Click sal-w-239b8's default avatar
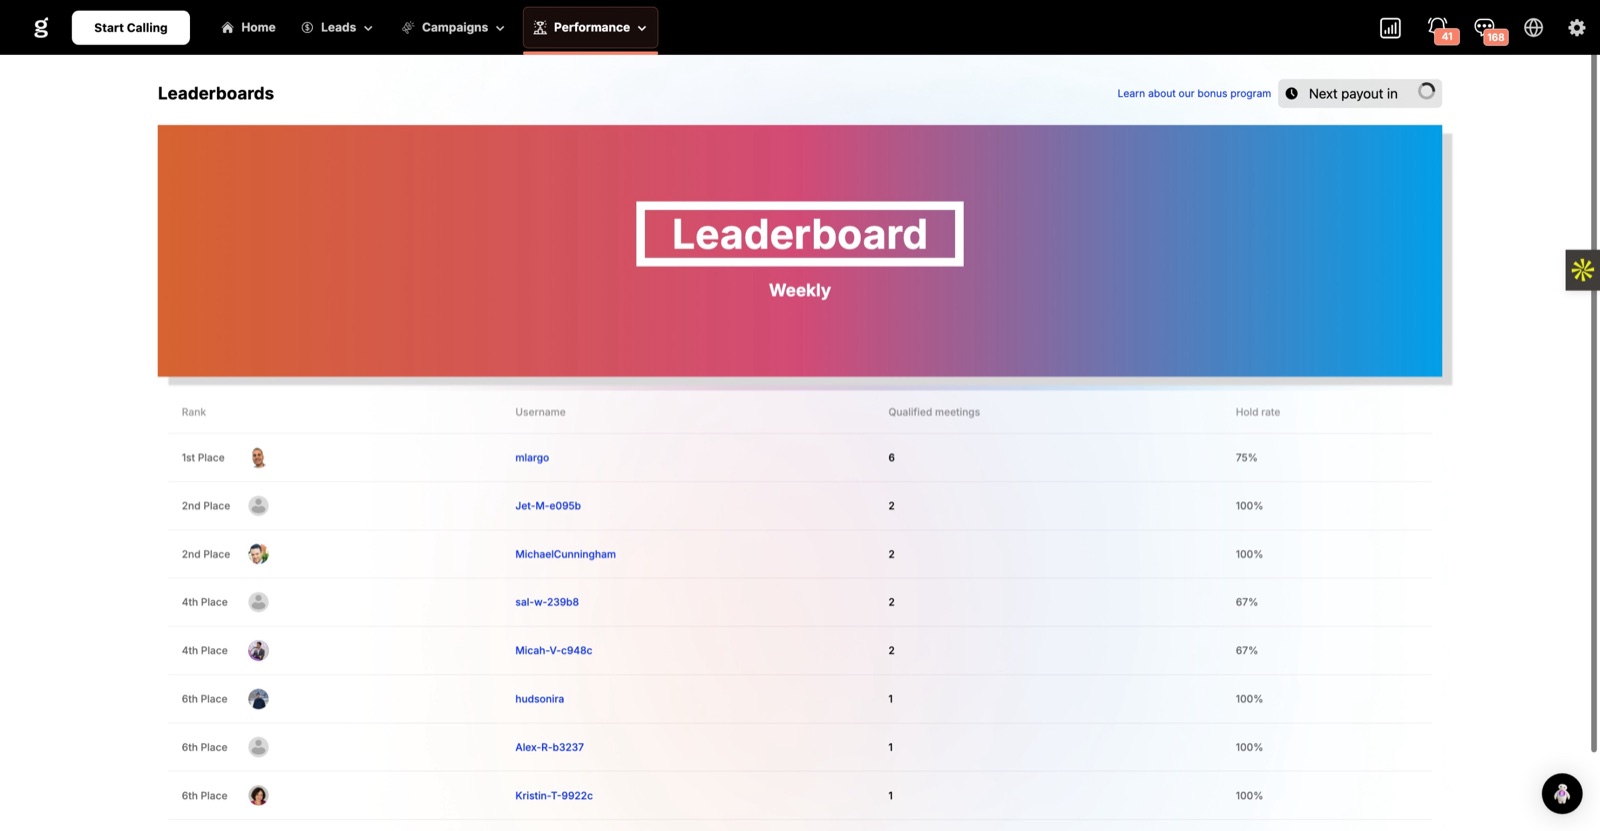Viewport: 1600px width, 831px height. coord(258,602)
